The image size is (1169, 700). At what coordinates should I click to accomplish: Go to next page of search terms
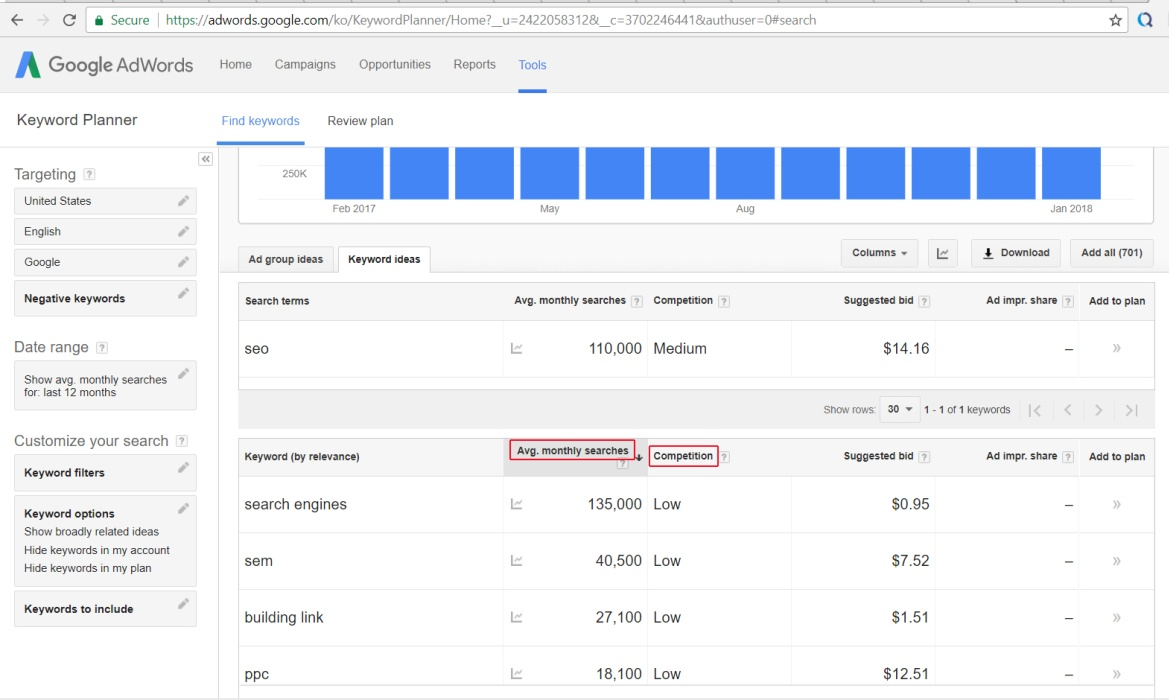coord(1098,410)
